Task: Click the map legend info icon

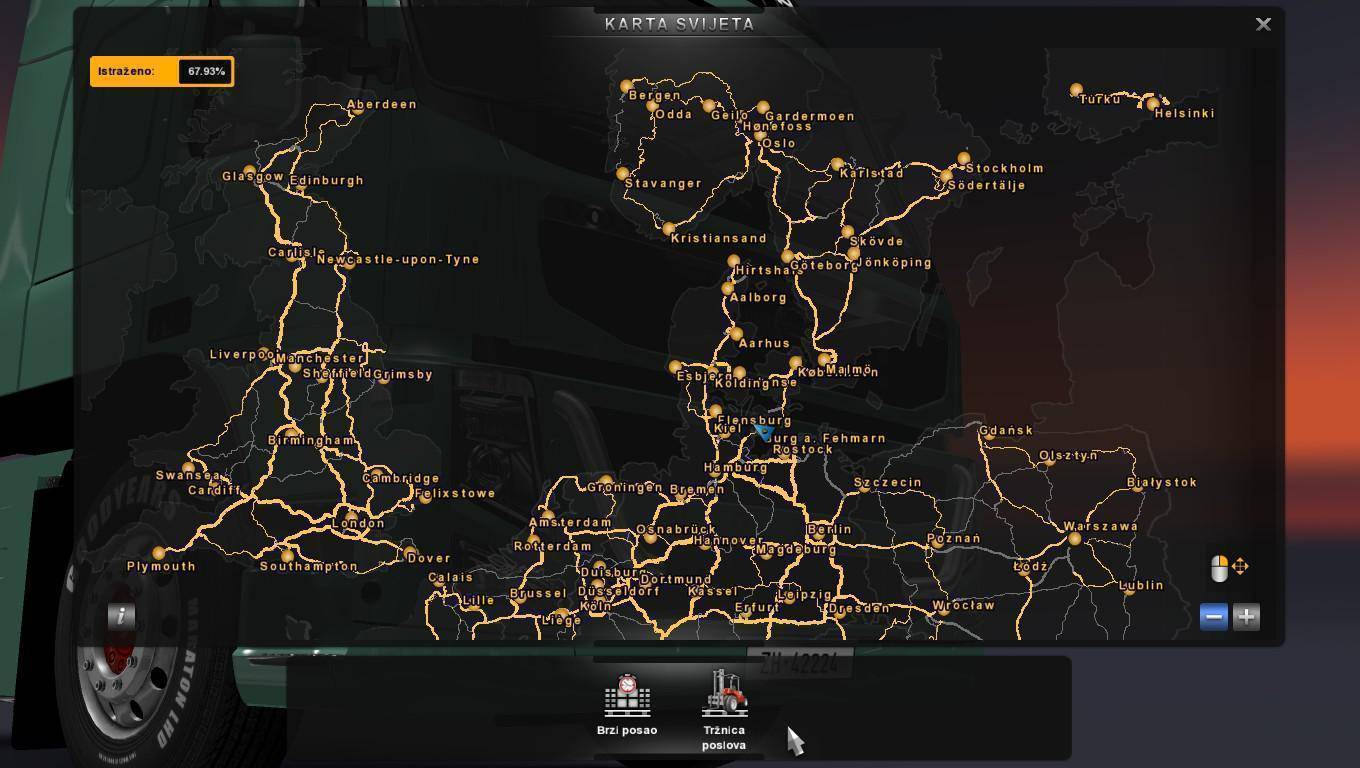Action: (x=121, y=616)
